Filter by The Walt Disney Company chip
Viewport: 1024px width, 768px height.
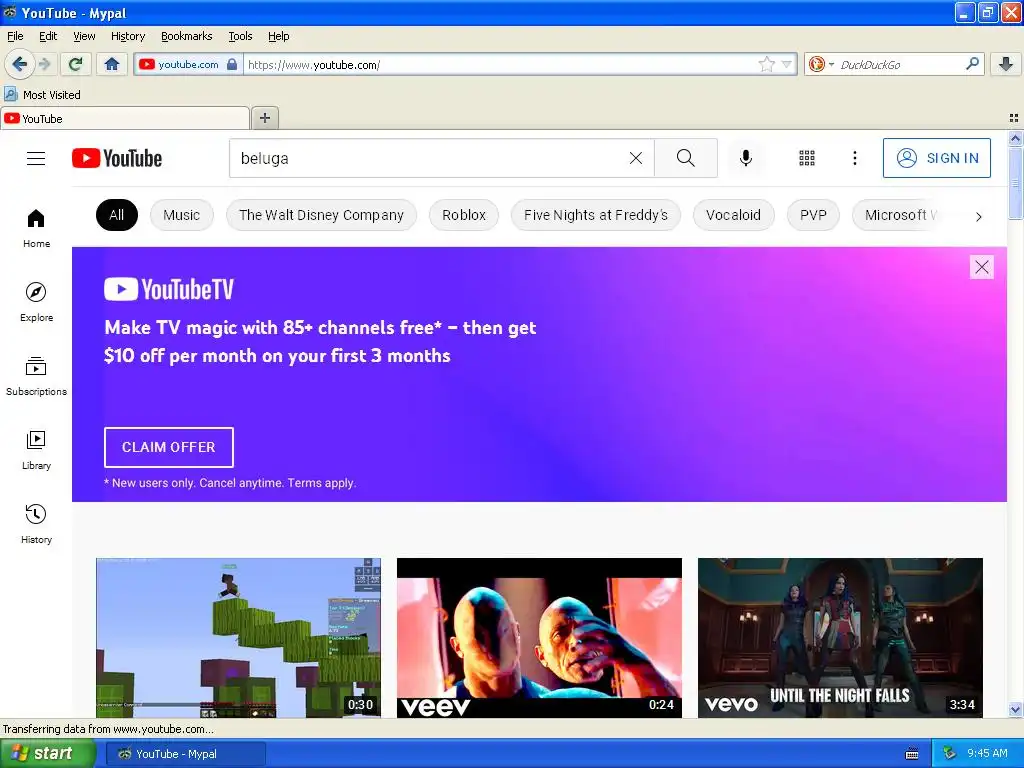click(x=321, y=215)
